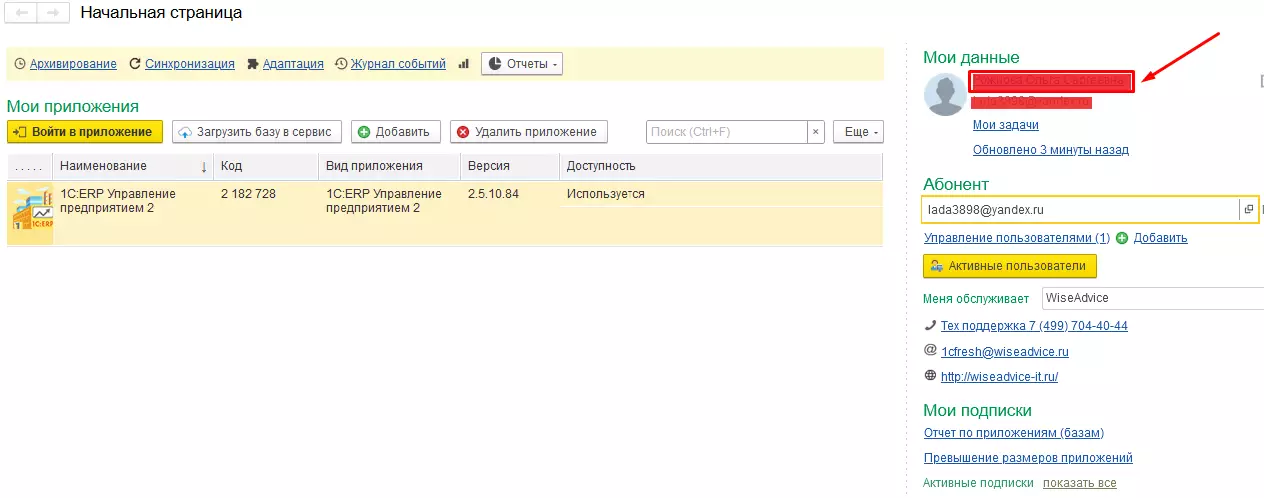The width and height of the screenshot is (1264, 498).
Task: Click the Абонент email input field
Action: tap(1081, 210)
